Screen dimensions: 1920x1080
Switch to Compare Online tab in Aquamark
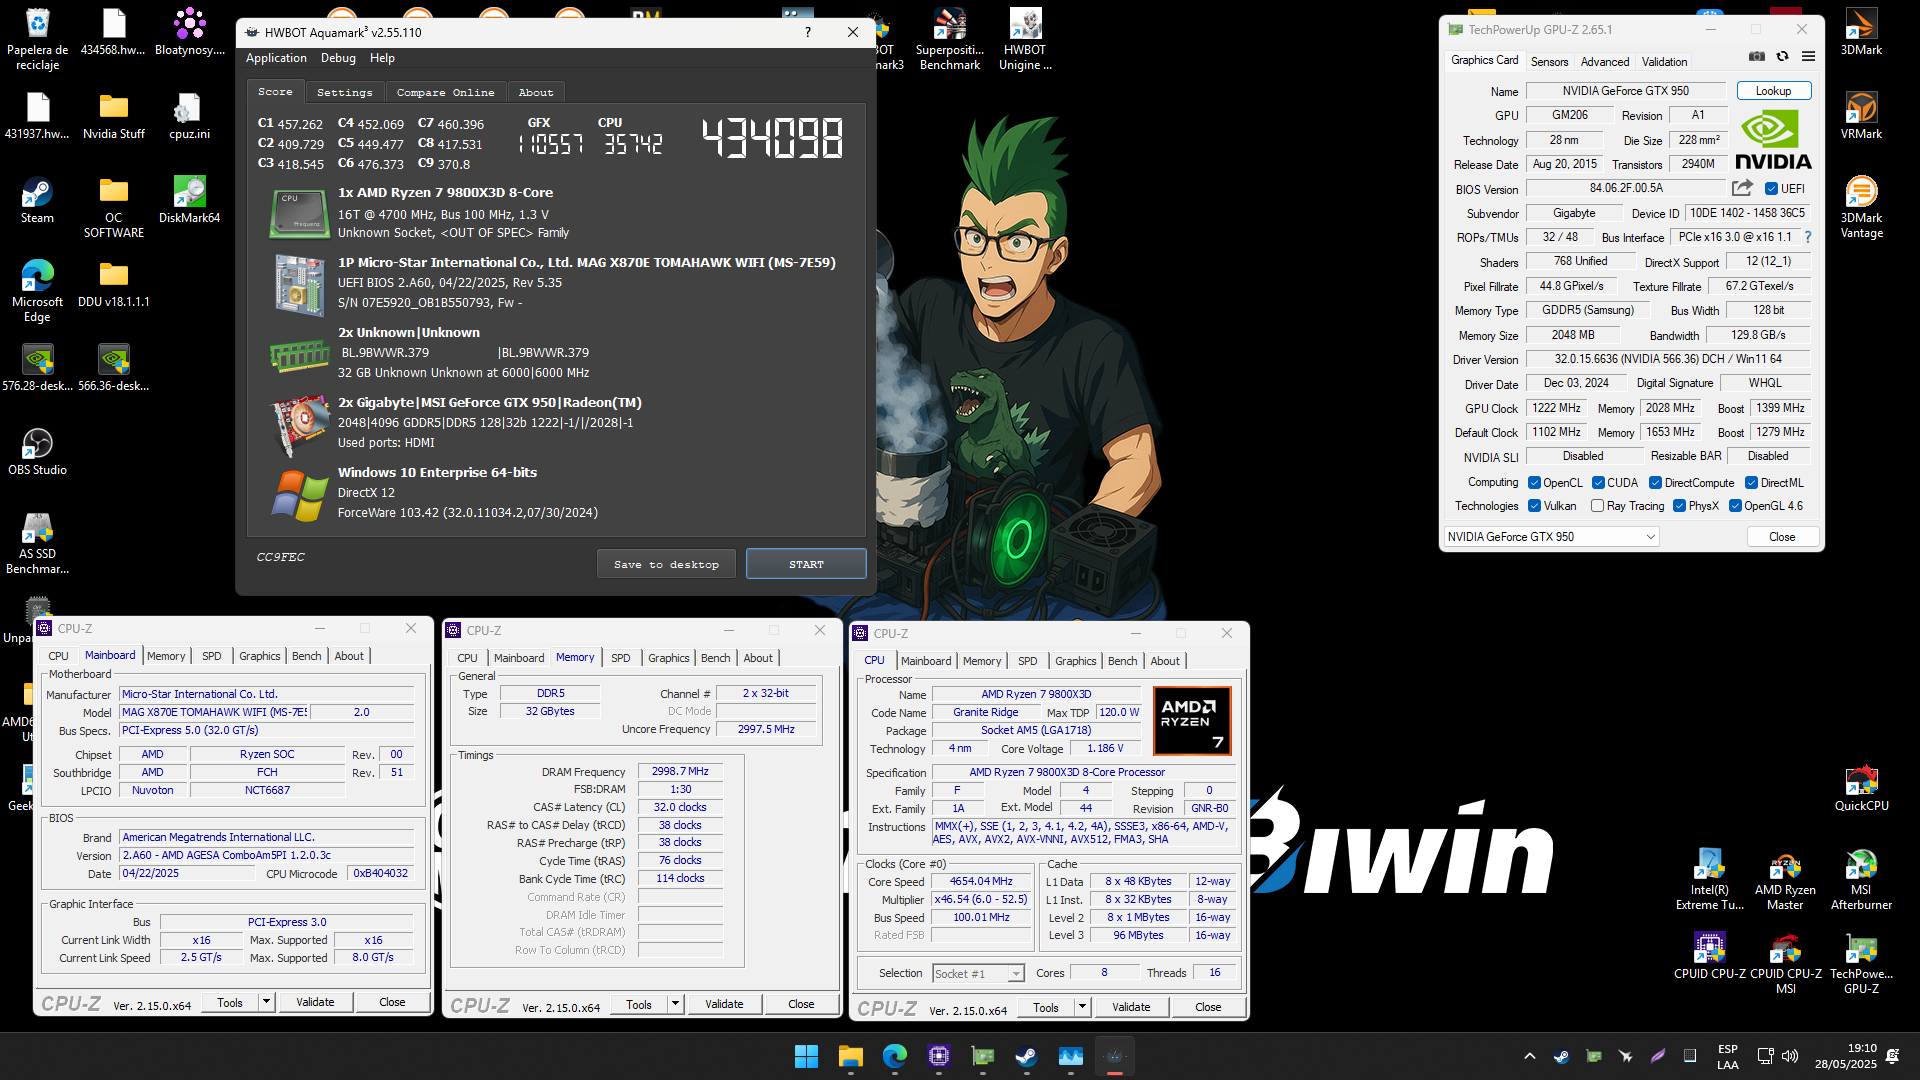coord(445,92)
